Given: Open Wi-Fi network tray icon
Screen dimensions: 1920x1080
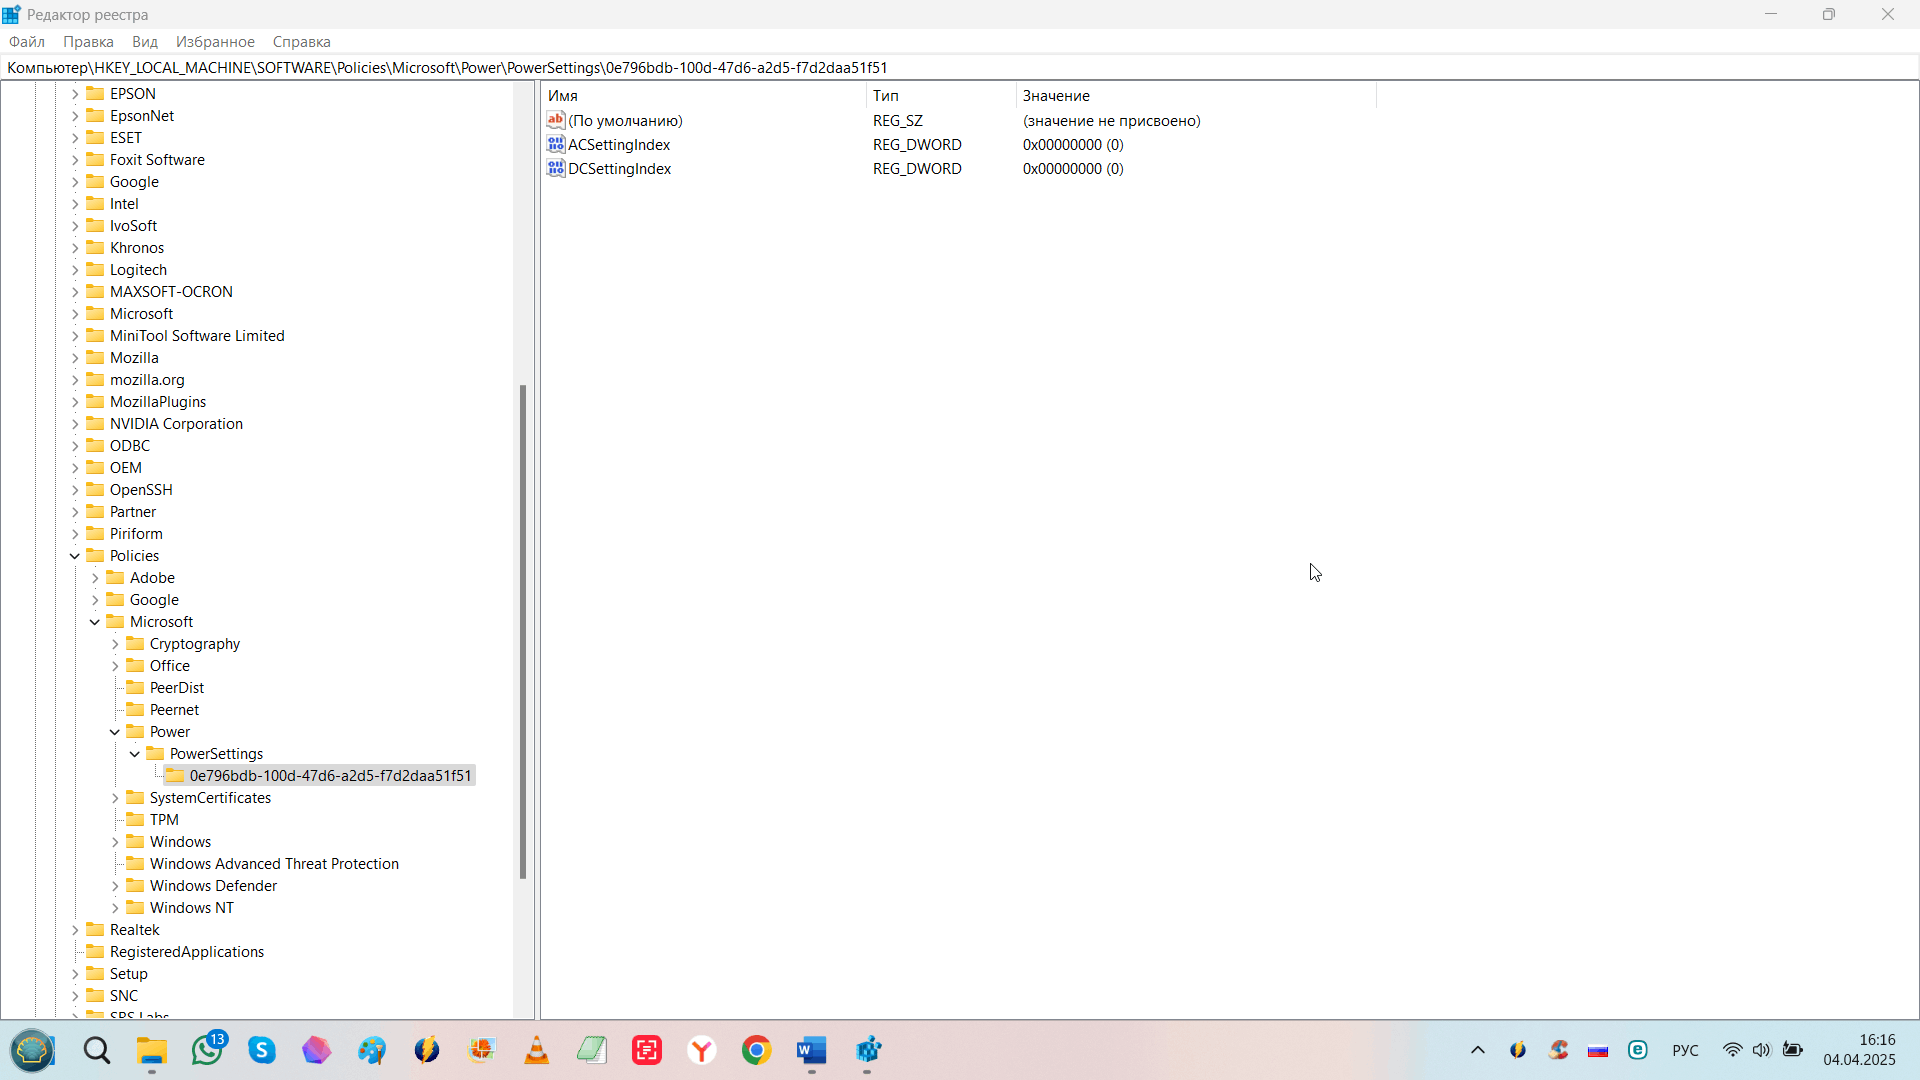Looking at the screenshot, I should tap(1733, 1050).
